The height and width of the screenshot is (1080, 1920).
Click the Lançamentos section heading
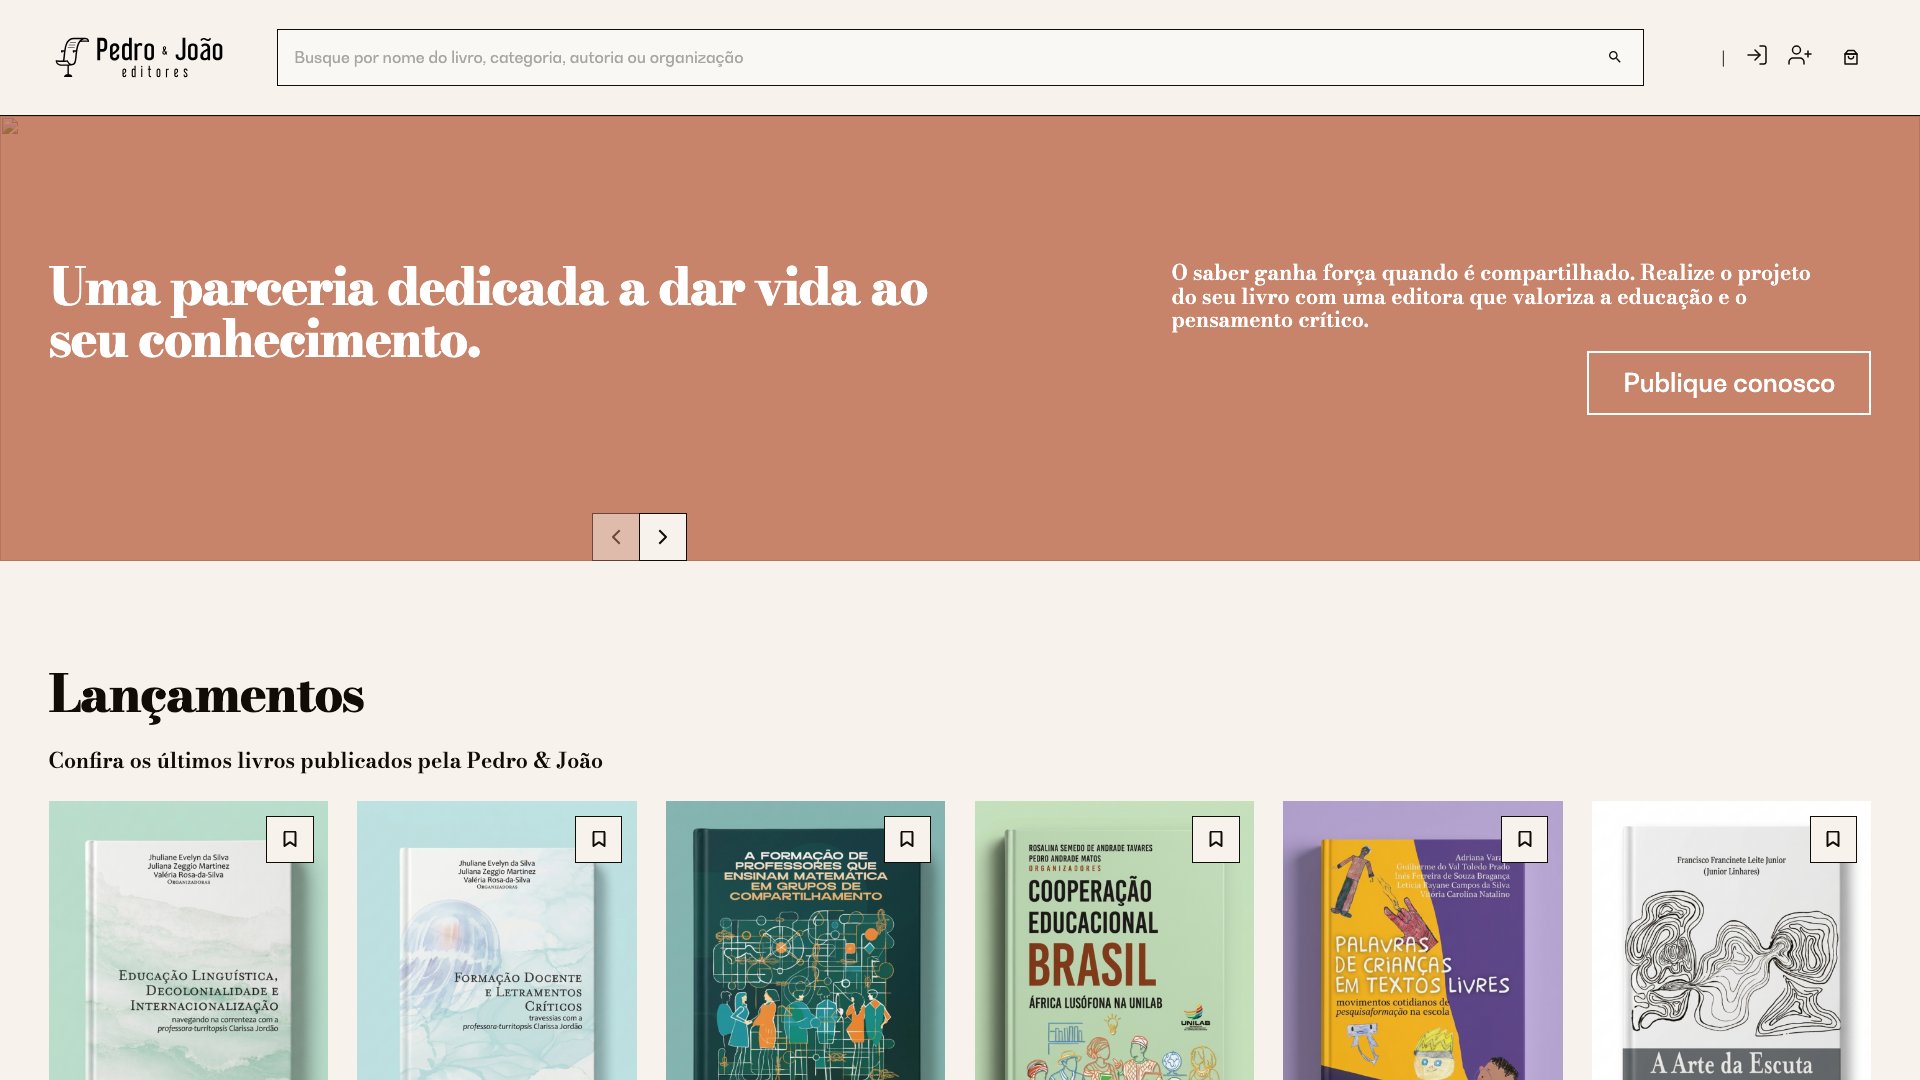206,694
